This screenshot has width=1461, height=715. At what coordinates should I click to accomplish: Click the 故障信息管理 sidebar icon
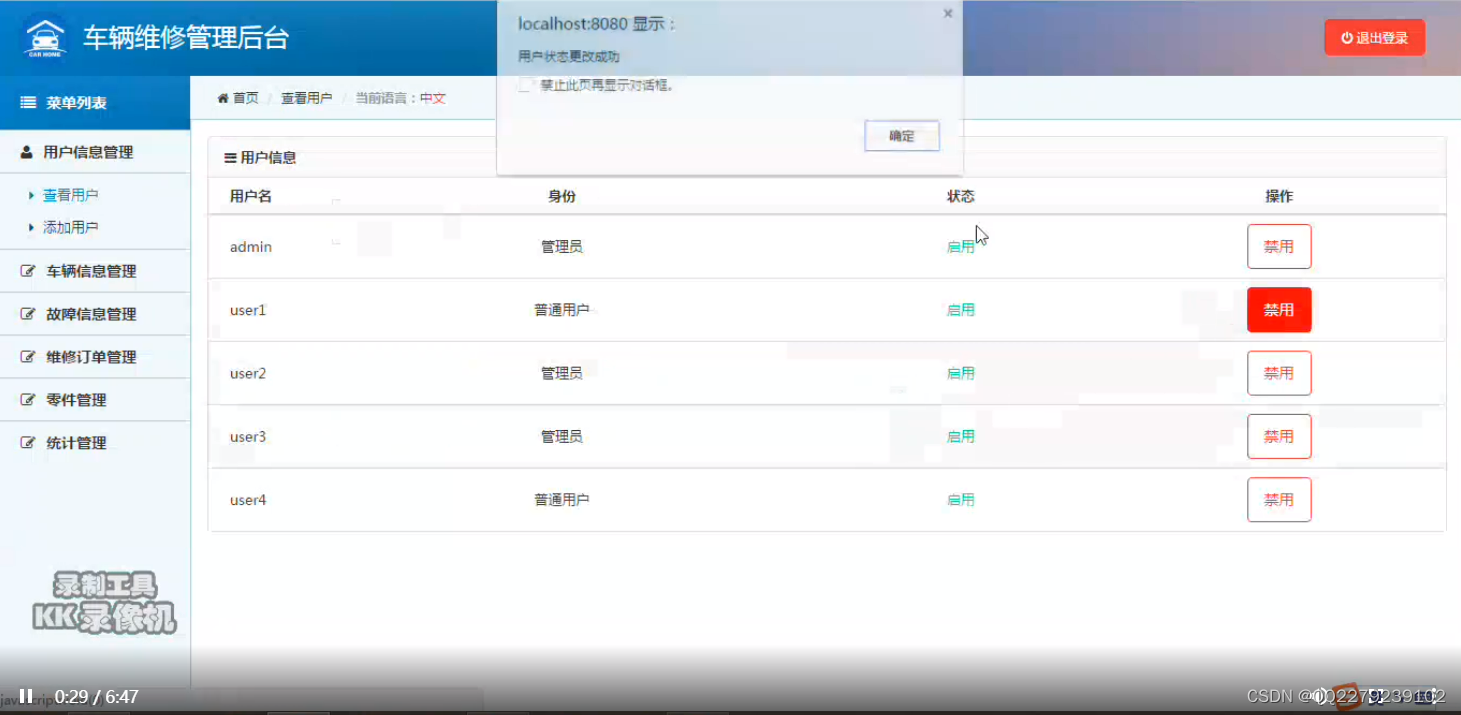click(25, 313)
